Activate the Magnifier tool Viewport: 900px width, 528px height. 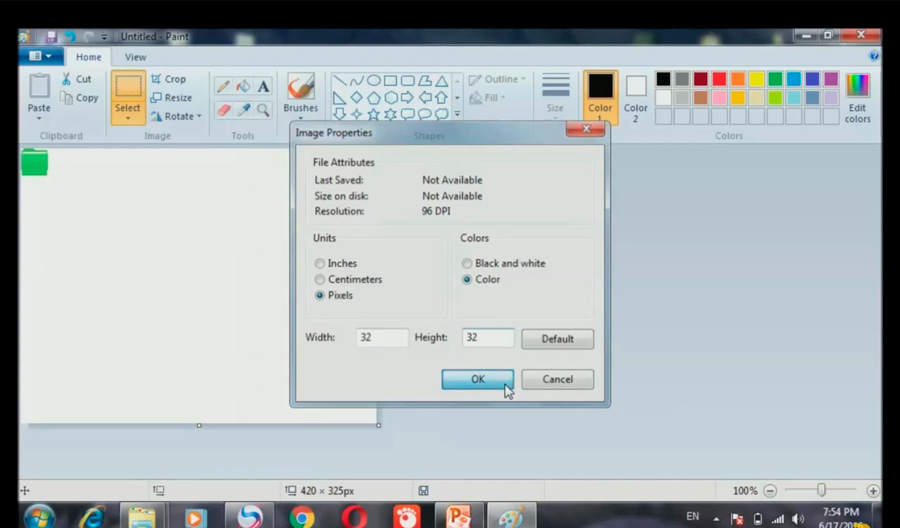coord(263,110)
